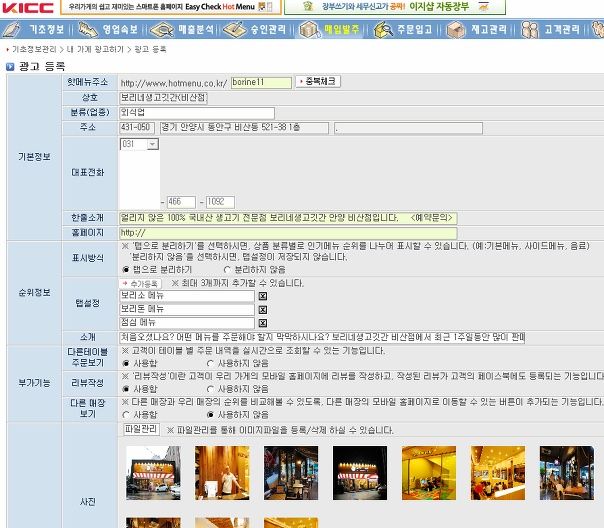
Task: Select 사용하지 않음 for 리뷰작성
Action: (210, 389)
